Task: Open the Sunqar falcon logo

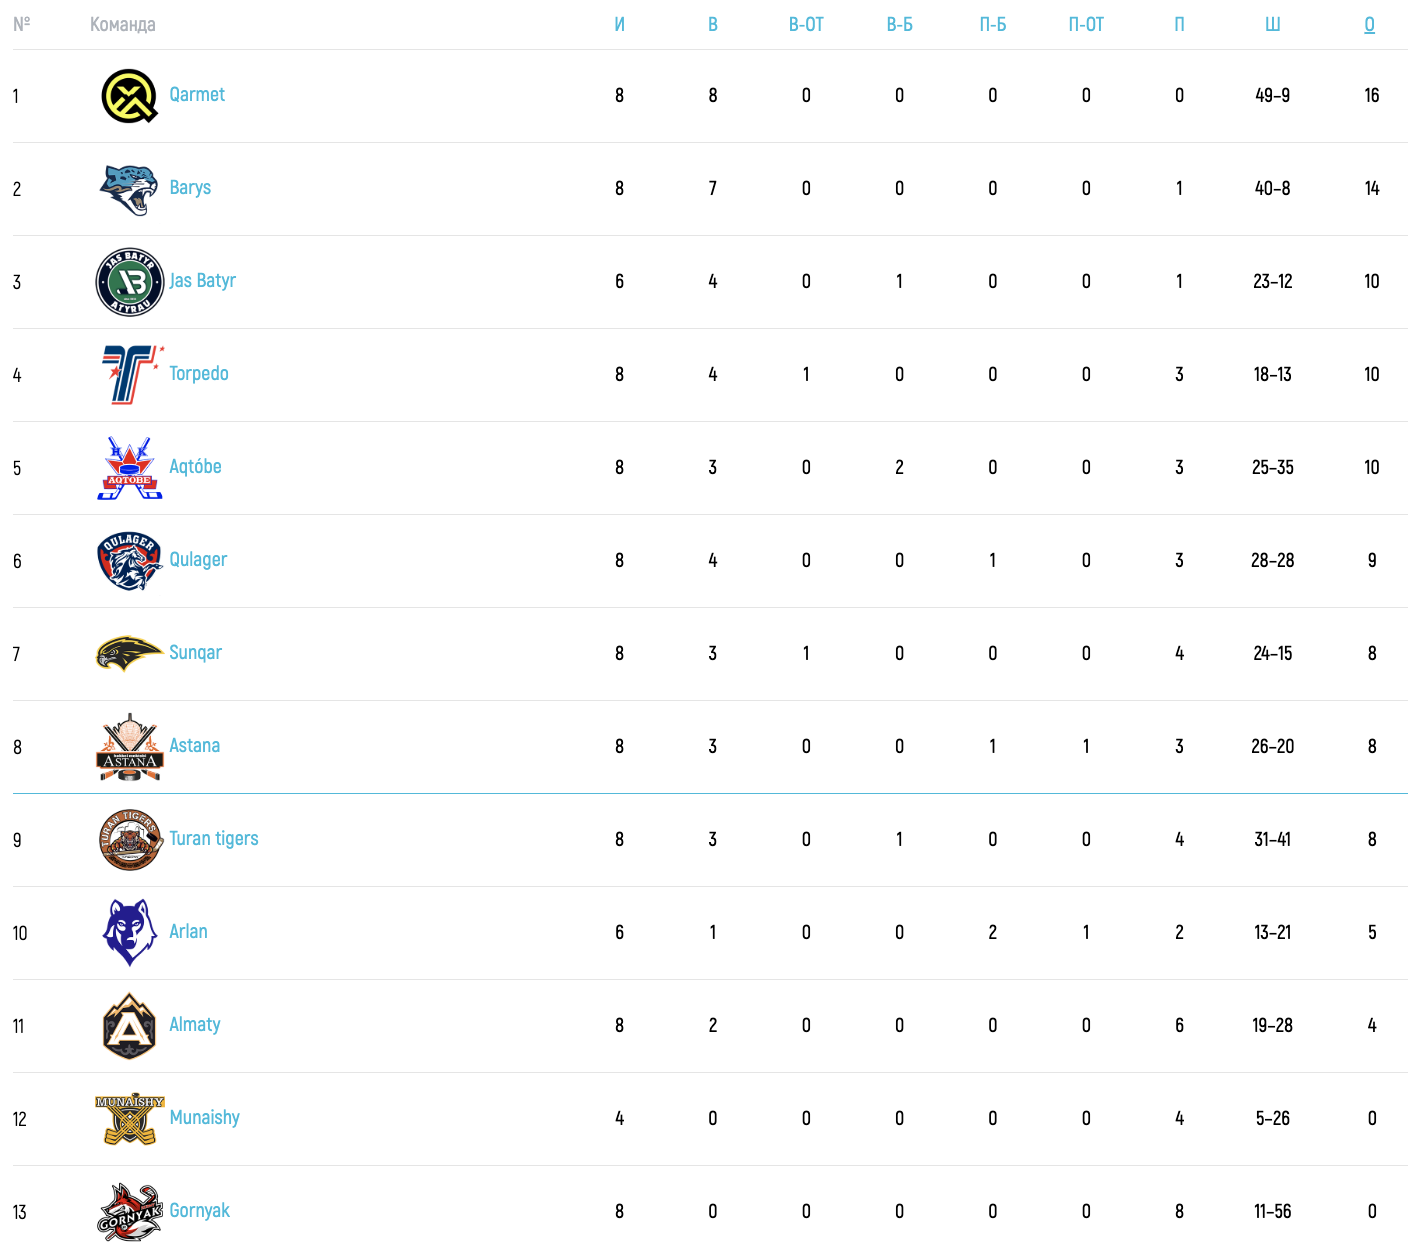Action: 130,654
